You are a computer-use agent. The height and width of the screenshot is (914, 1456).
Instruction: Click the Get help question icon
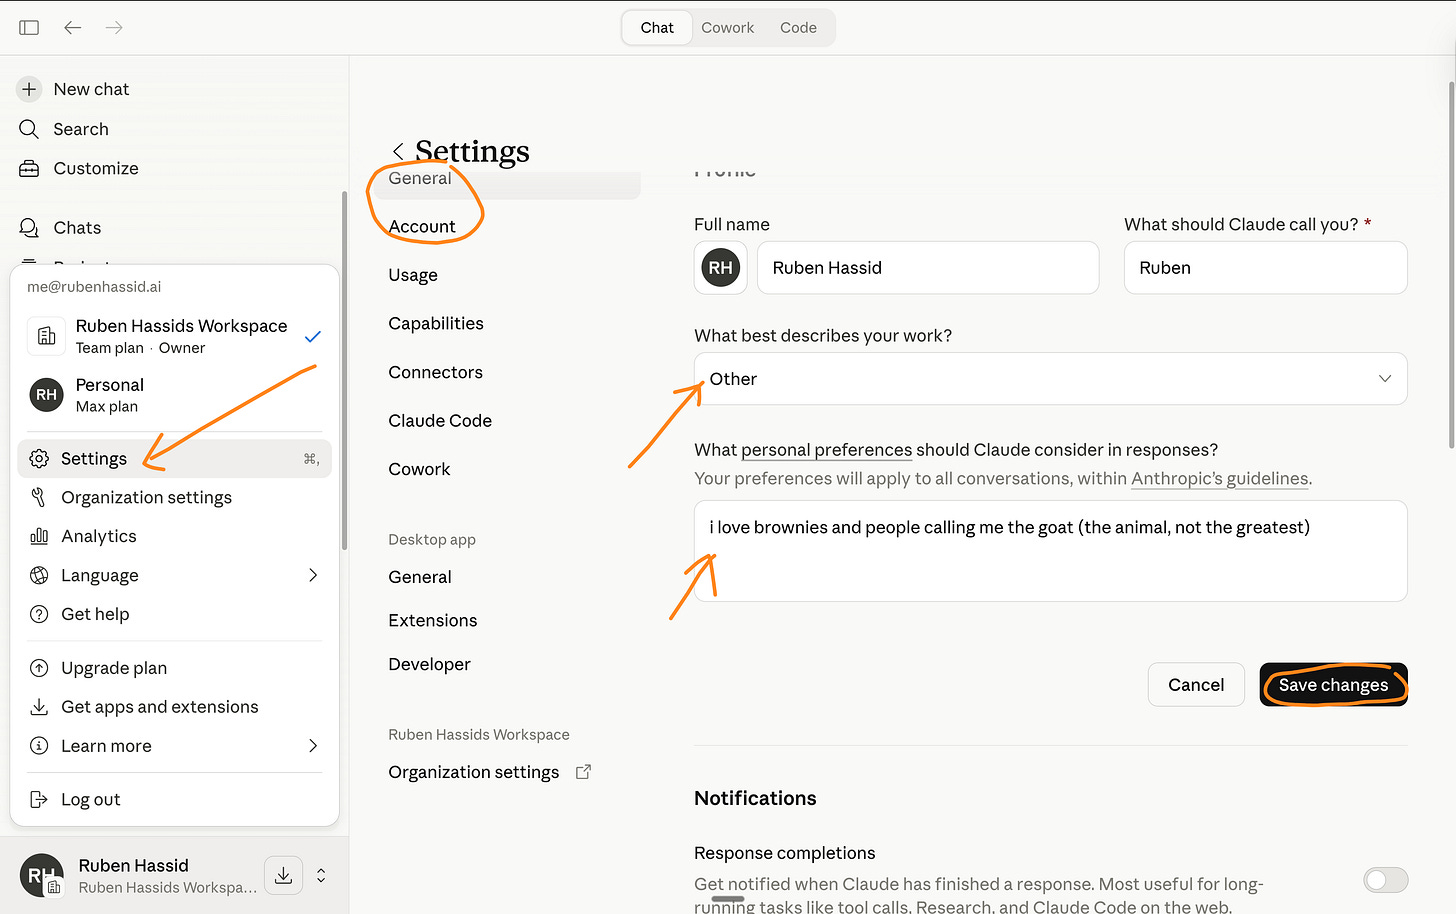coord(39,614)
